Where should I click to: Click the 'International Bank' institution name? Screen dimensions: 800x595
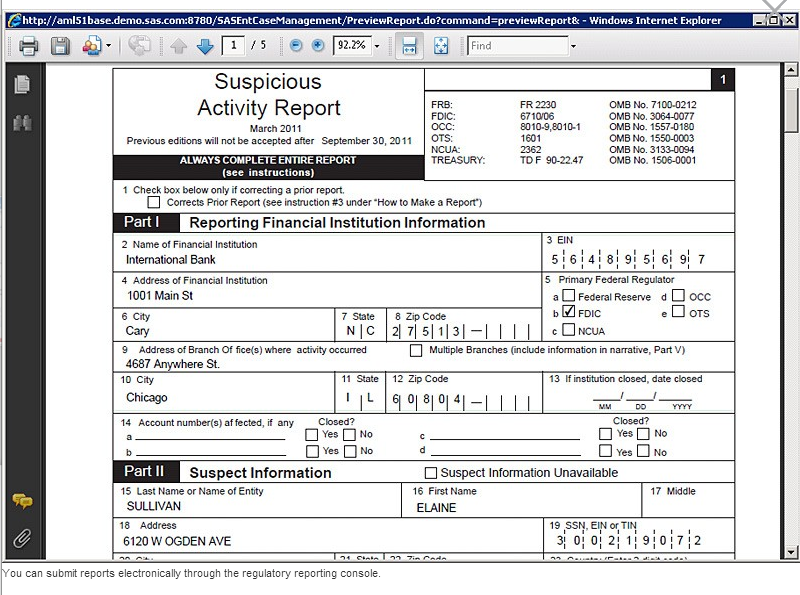pos(171,260)
